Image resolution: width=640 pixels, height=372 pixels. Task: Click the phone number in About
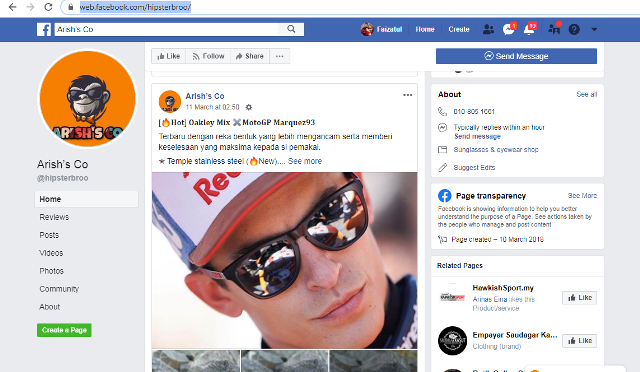click(x=474, y=111)
